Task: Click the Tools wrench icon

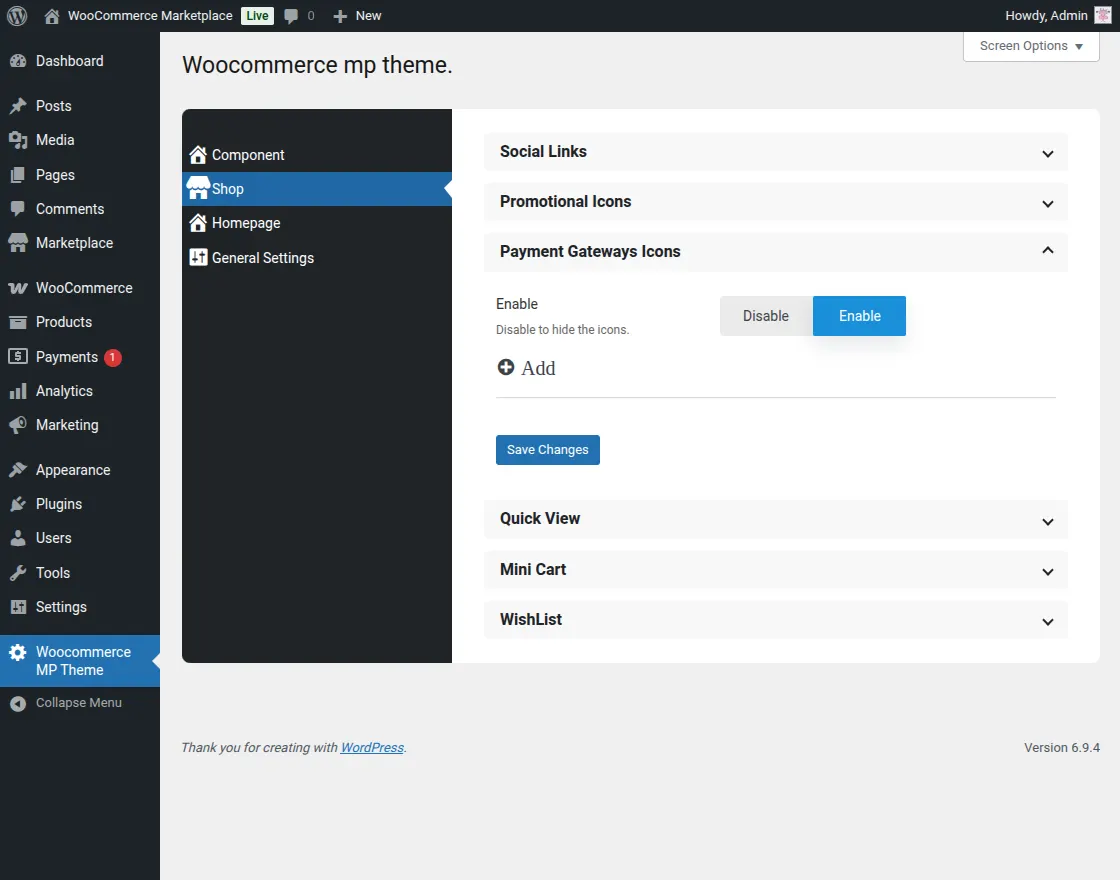Action: [x=18, y=573]
